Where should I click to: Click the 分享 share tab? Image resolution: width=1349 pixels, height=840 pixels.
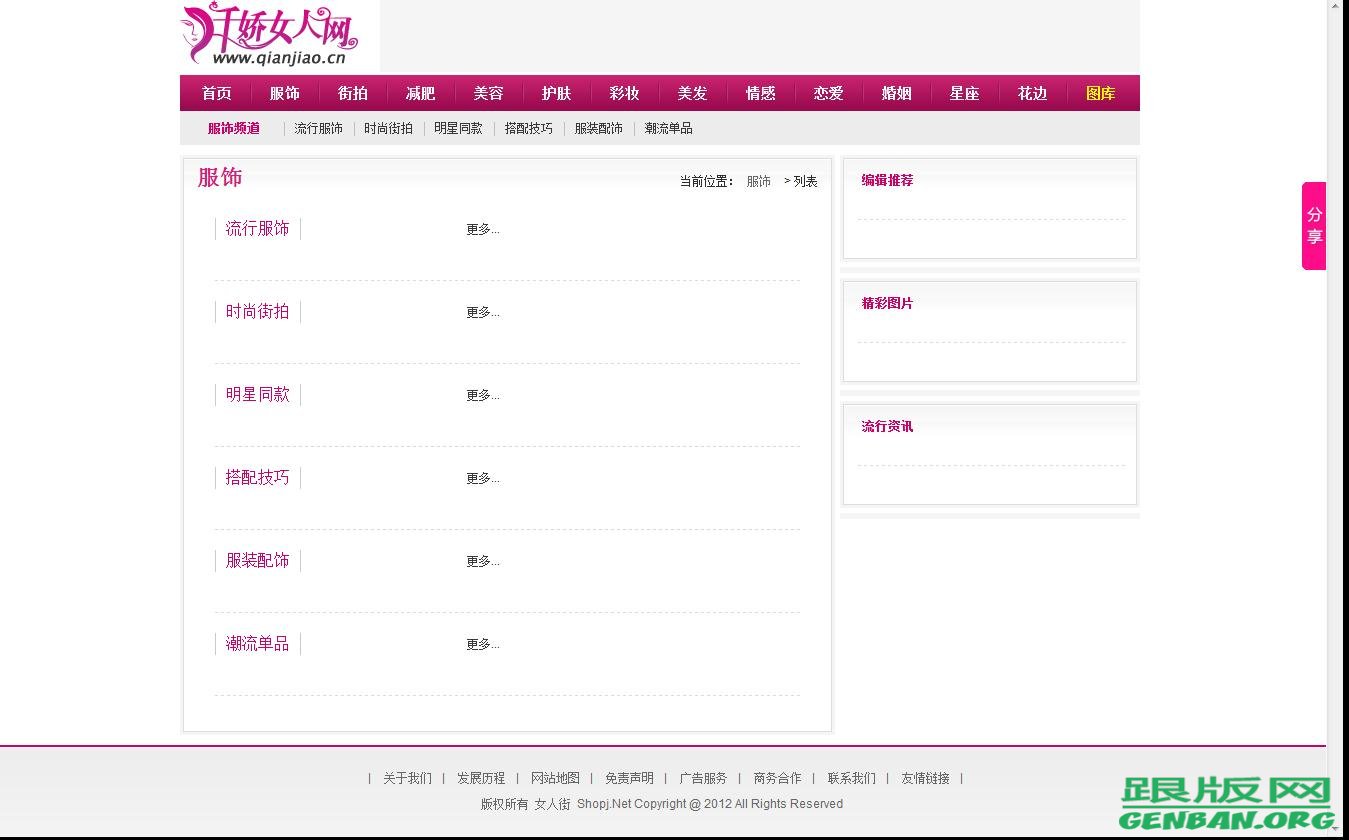(x=1313, y=225)
